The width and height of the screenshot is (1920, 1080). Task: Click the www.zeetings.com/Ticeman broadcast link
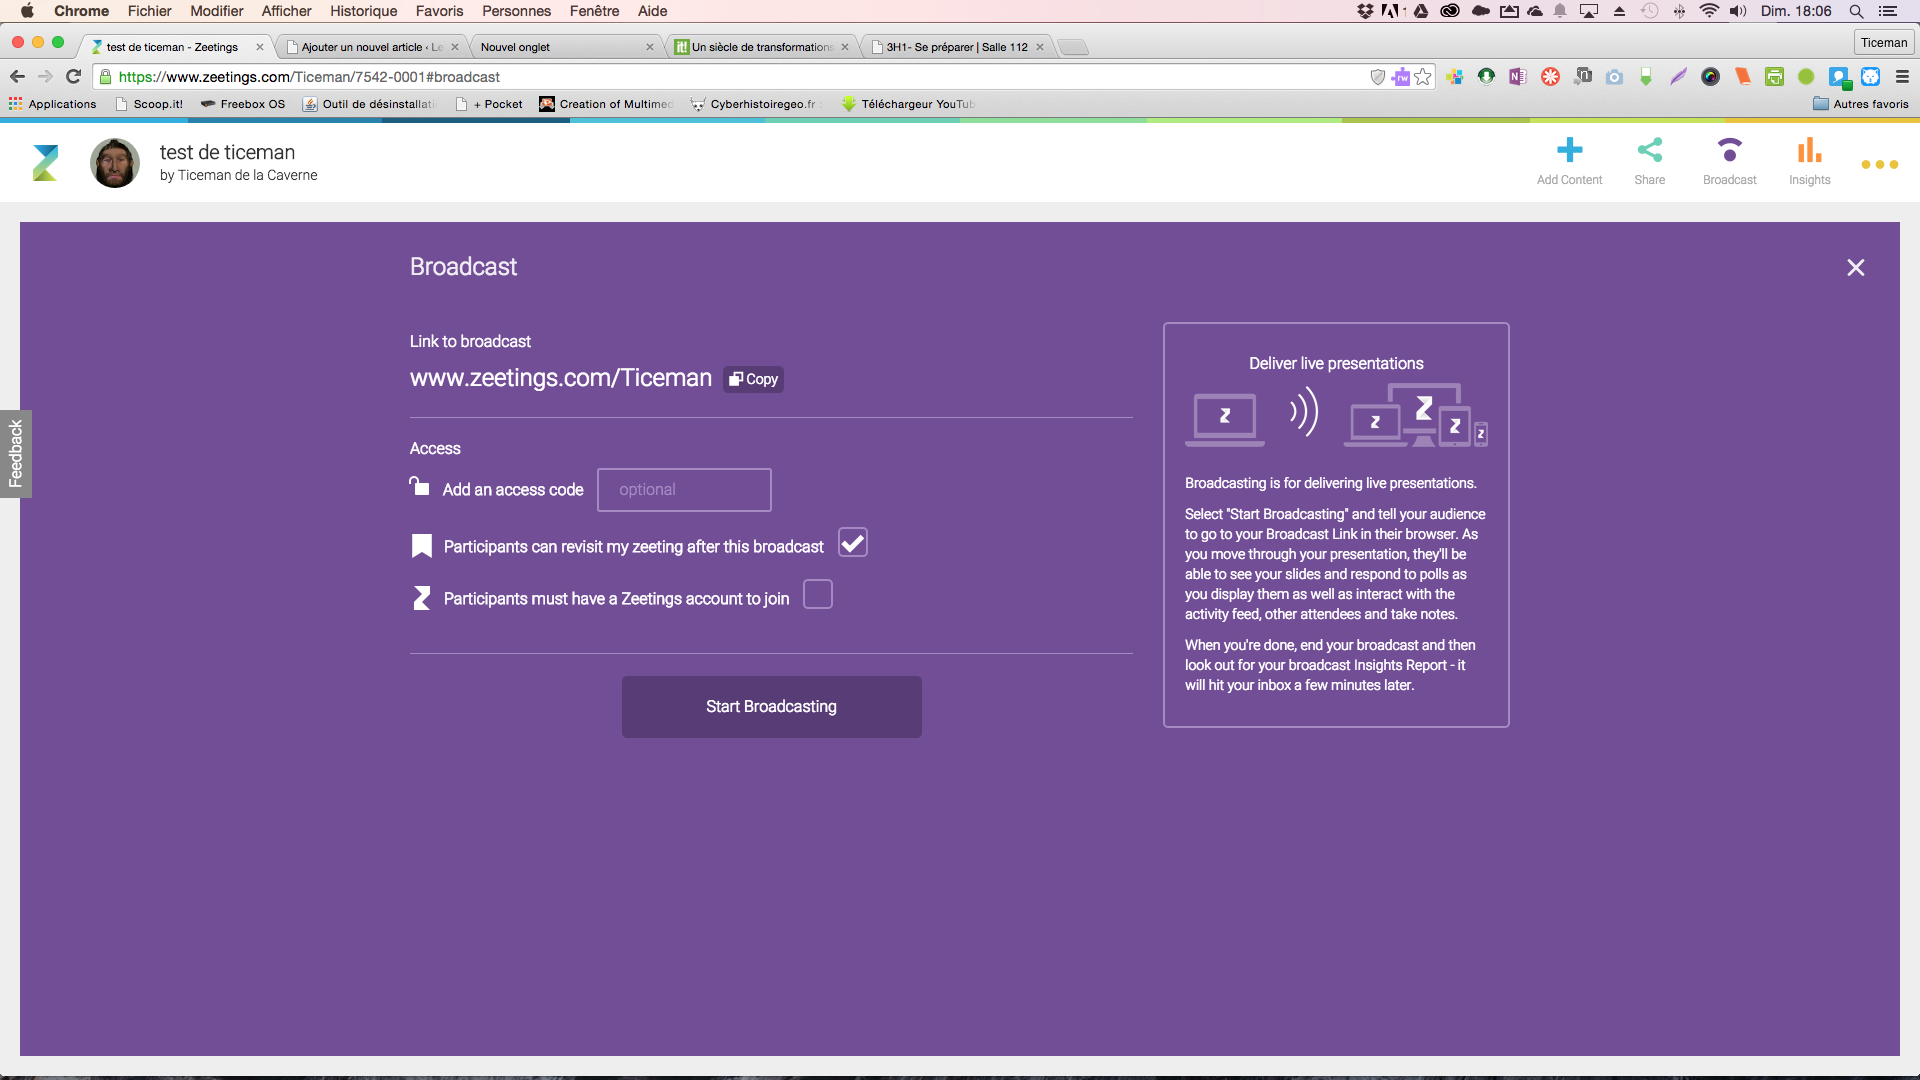coord(561,378)
